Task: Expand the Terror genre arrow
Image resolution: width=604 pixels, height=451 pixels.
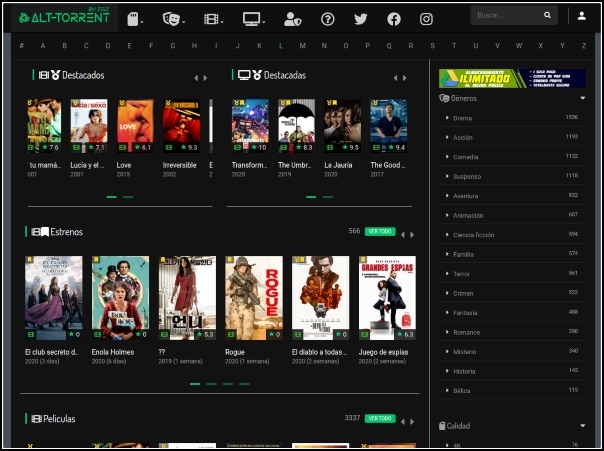Action: pyautogui.click(x=447, y=273)
